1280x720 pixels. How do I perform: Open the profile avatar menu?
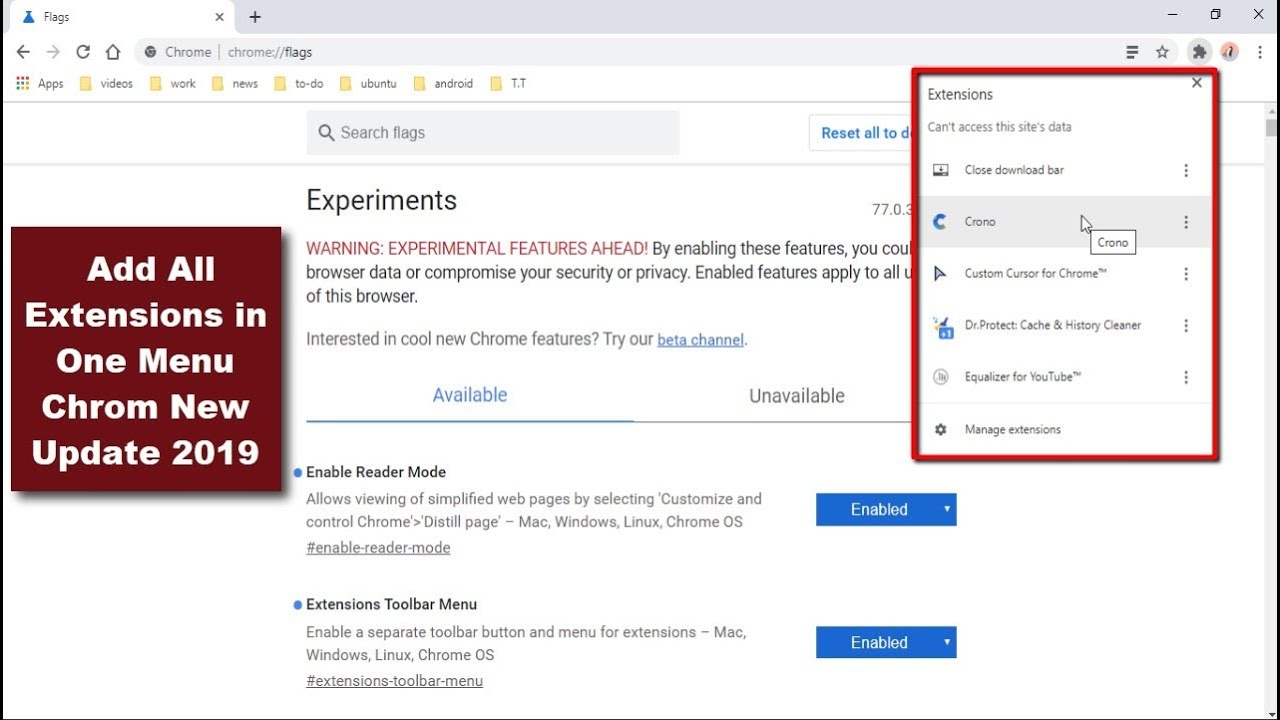pos(1229,52)
